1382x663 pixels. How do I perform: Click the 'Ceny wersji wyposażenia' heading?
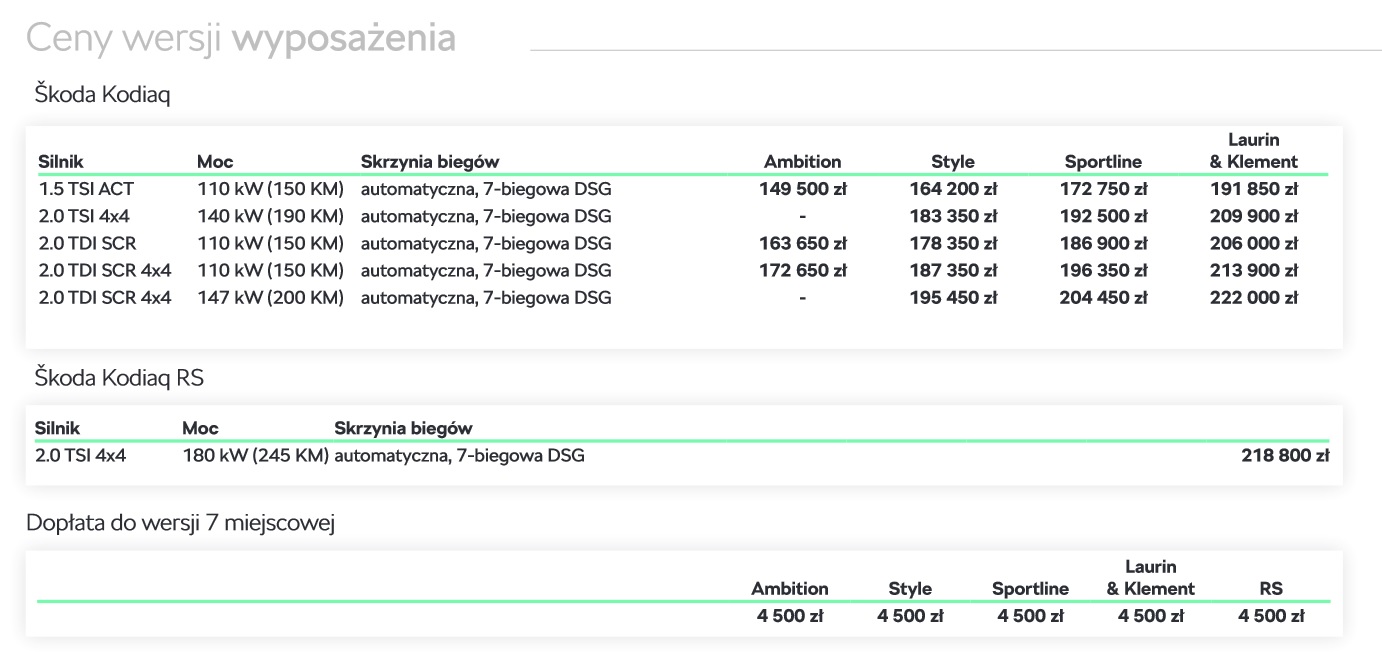[241, 38]
